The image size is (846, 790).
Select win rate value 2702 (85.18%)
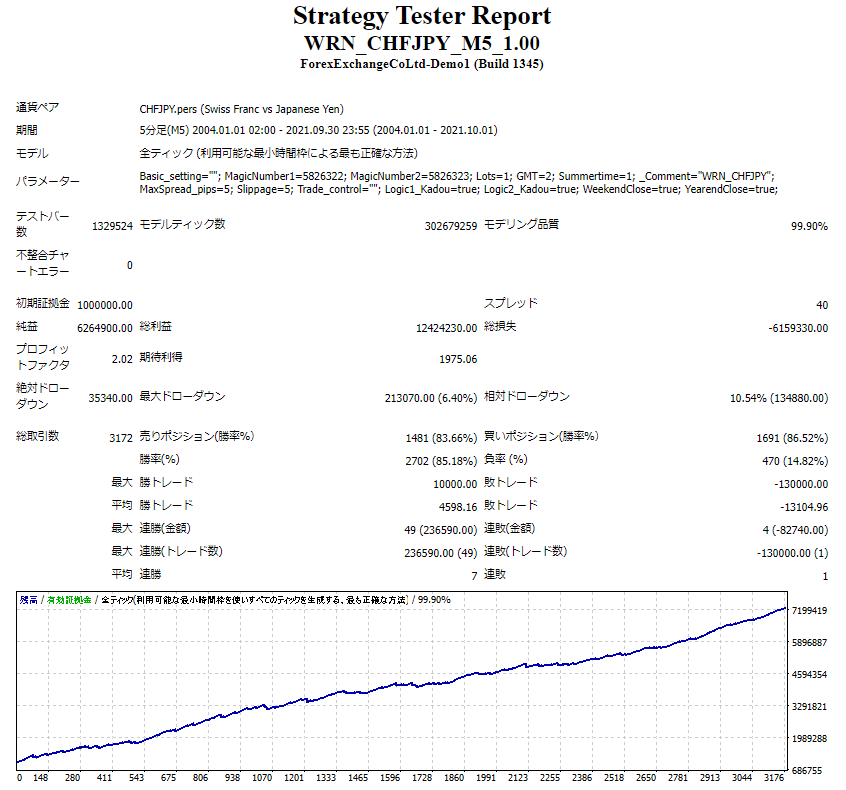pyautogui.click(x=441, y=461)
